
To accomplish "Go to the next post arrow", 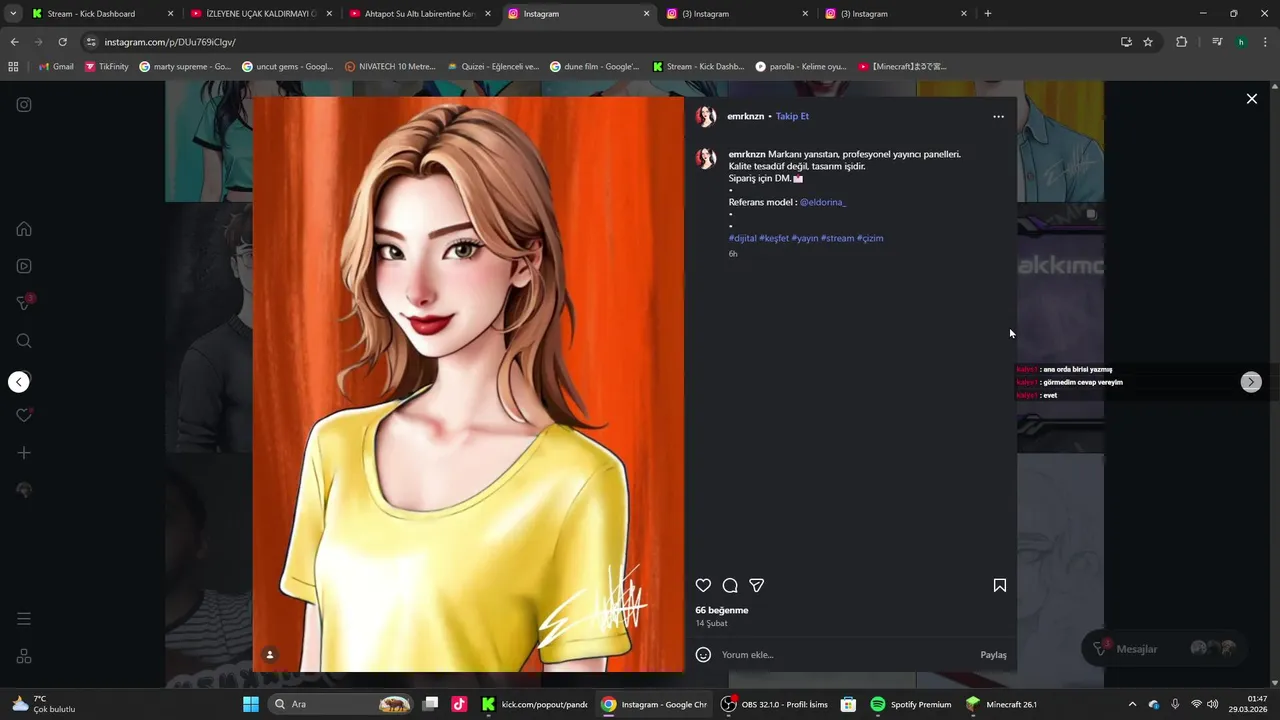I will point(1251,382).
